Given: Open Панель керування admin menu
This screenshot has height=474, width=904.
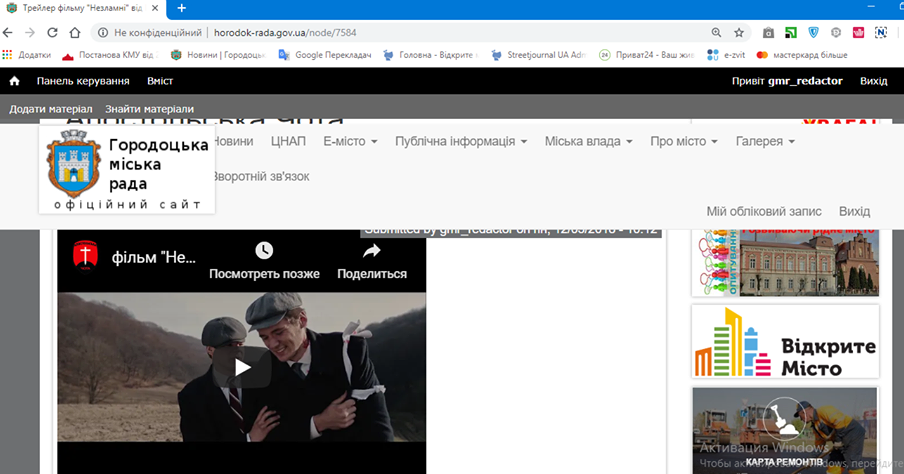Looking at the screenshot, I should (x=83, y=81).
